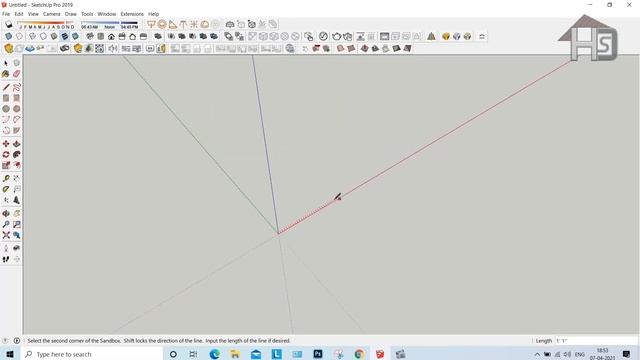Screen dimensions: 640x360
Task: Show hidden system tray icons
Action: coord(537,354)
